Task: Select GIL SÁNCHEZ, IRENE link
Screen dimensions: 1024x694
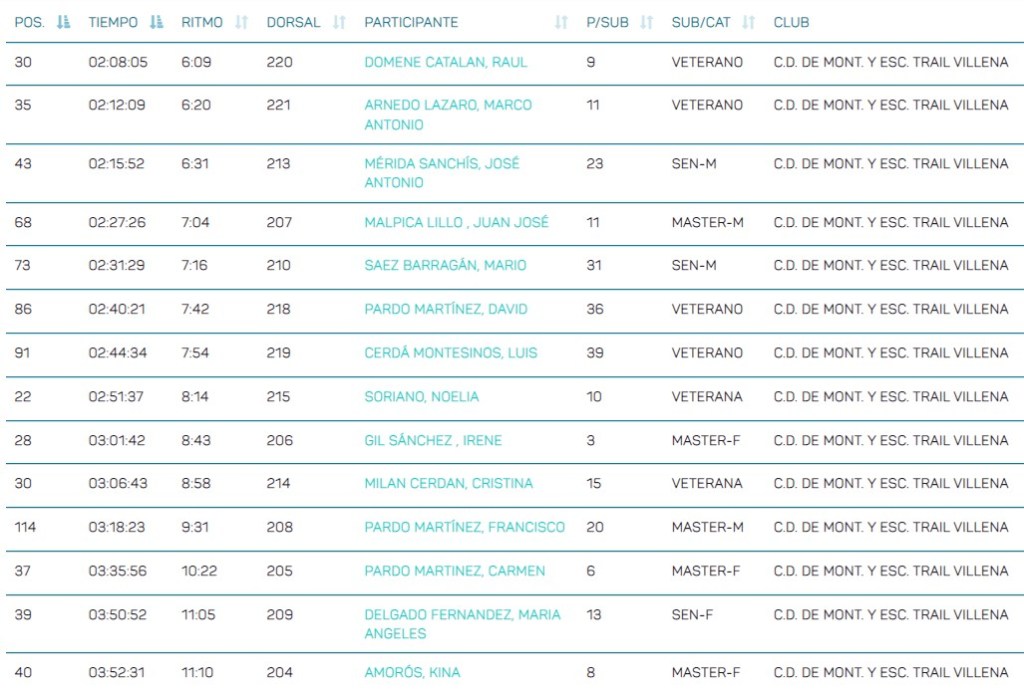Action: click(433, 440)
